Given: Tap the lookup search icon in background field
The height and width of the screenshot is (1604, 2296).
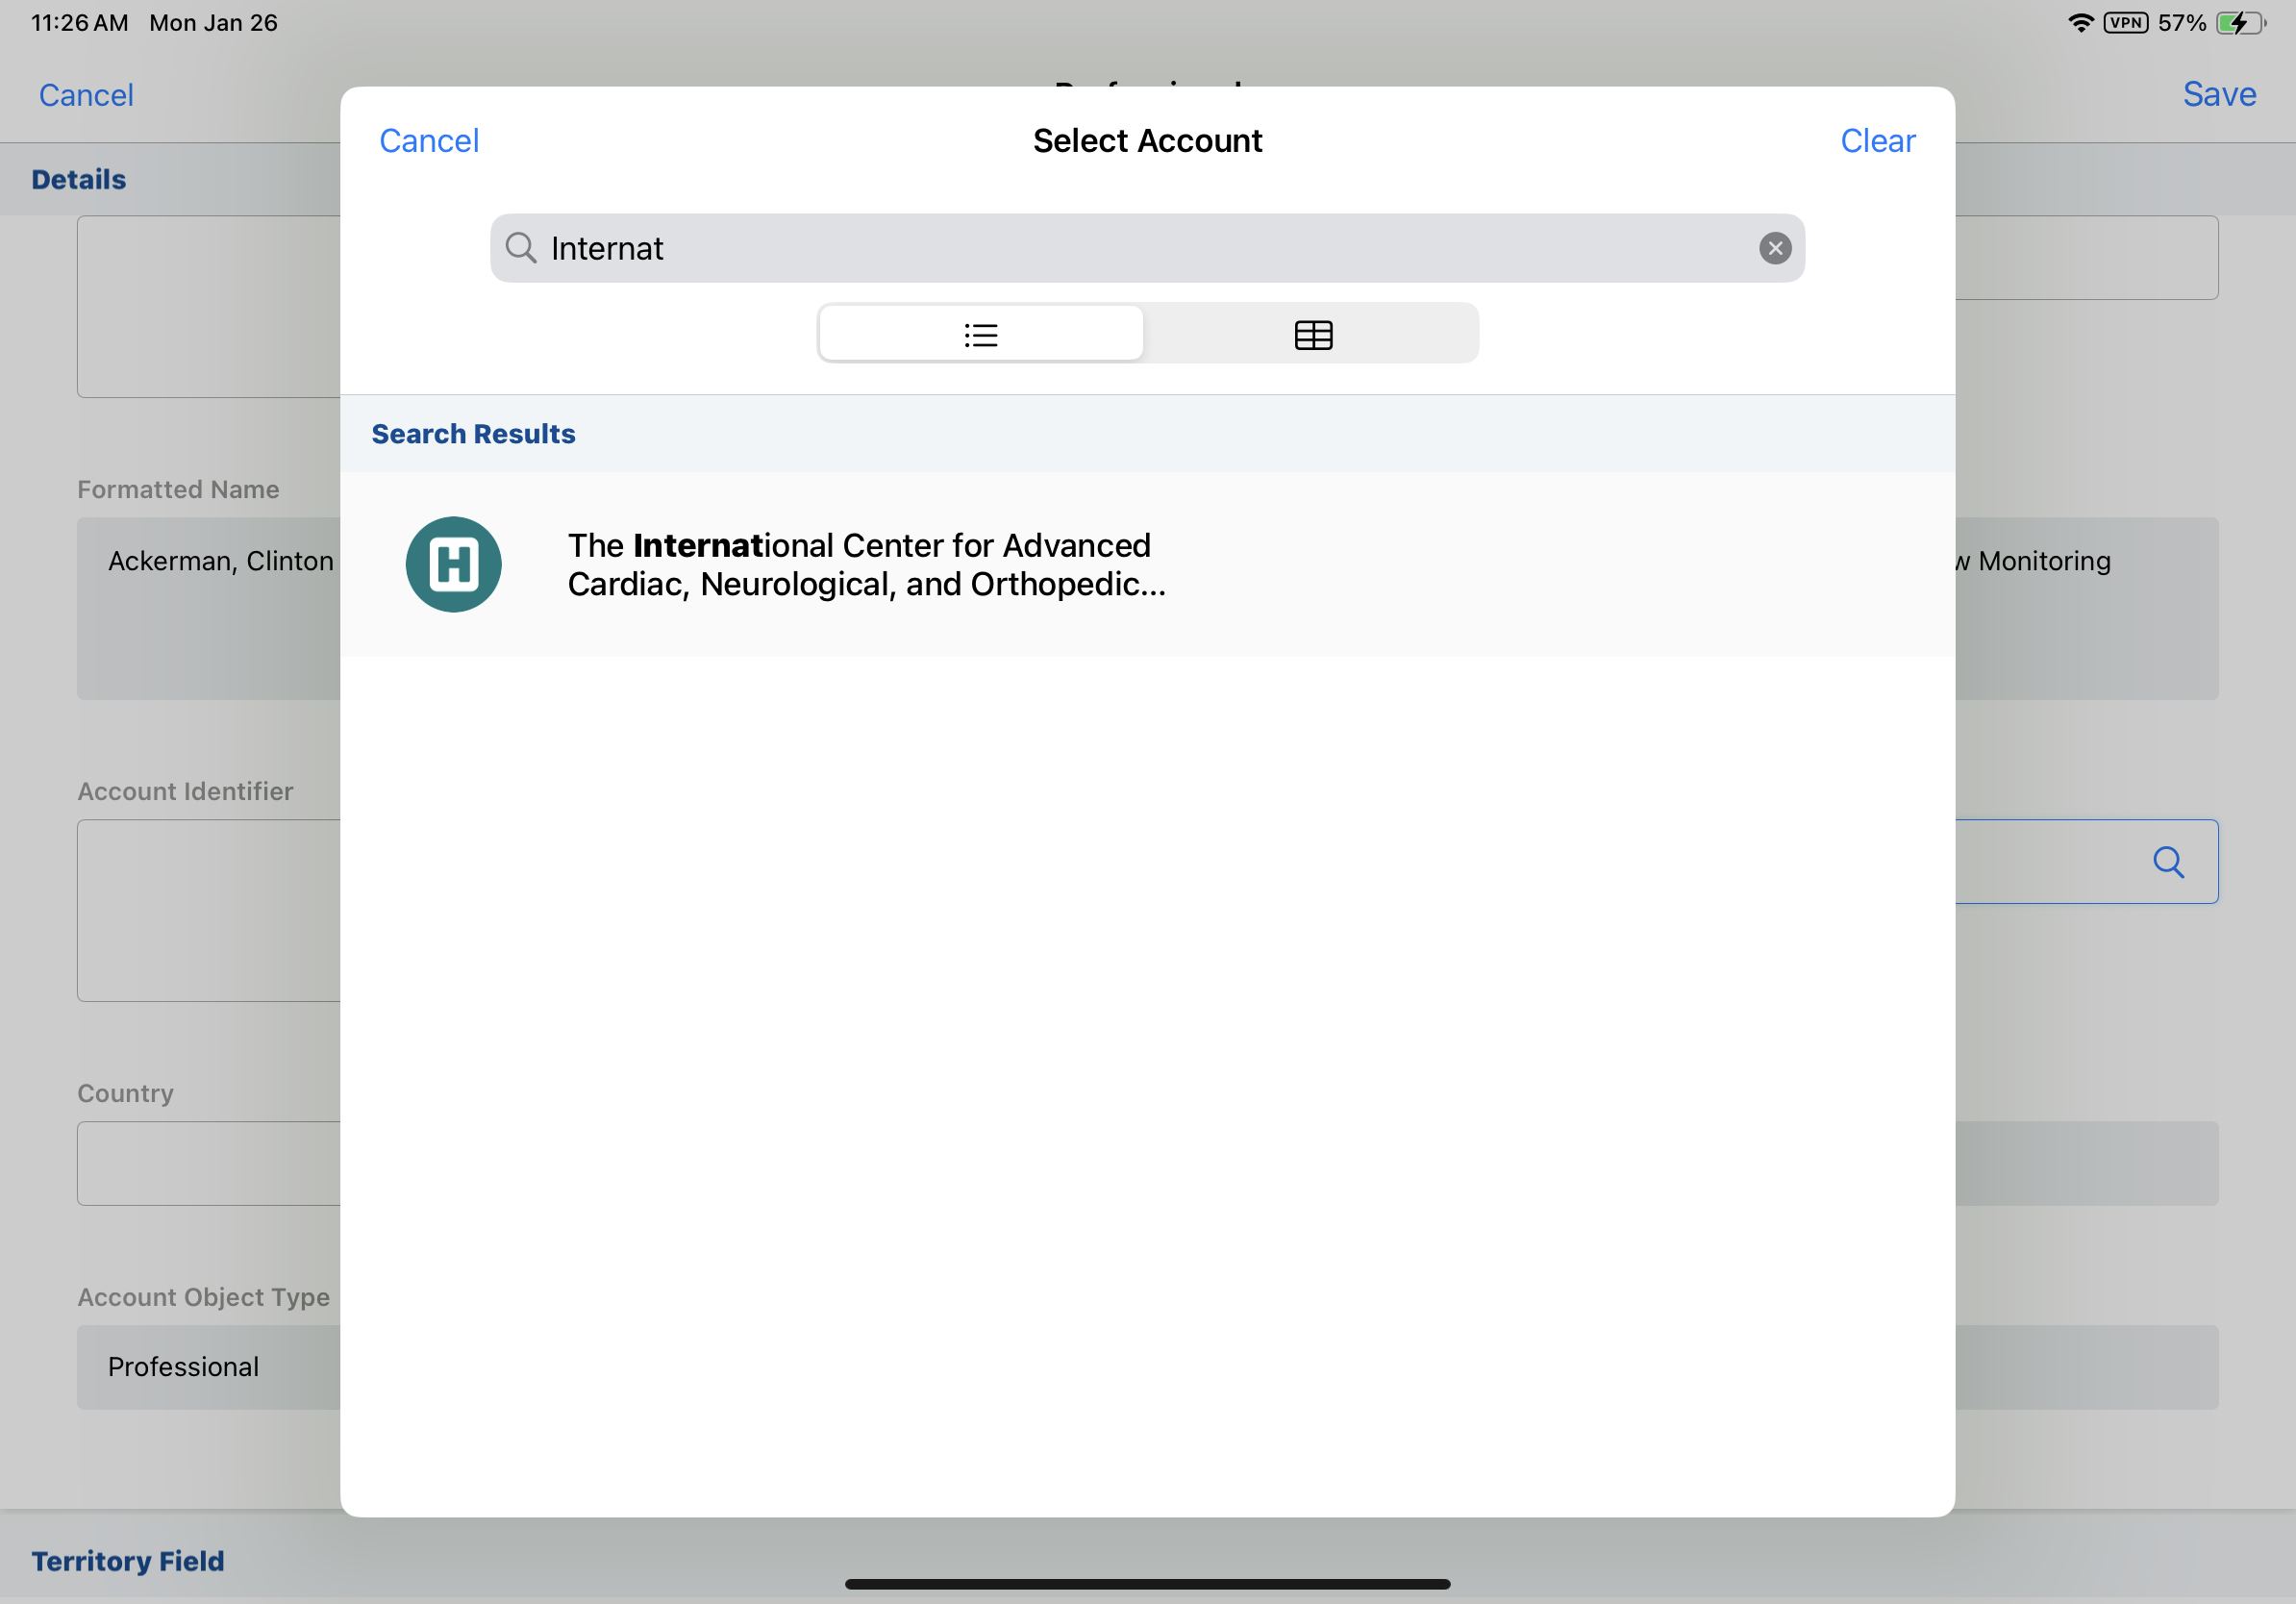Looking at the screenshot, I should tap(2167, 861).
